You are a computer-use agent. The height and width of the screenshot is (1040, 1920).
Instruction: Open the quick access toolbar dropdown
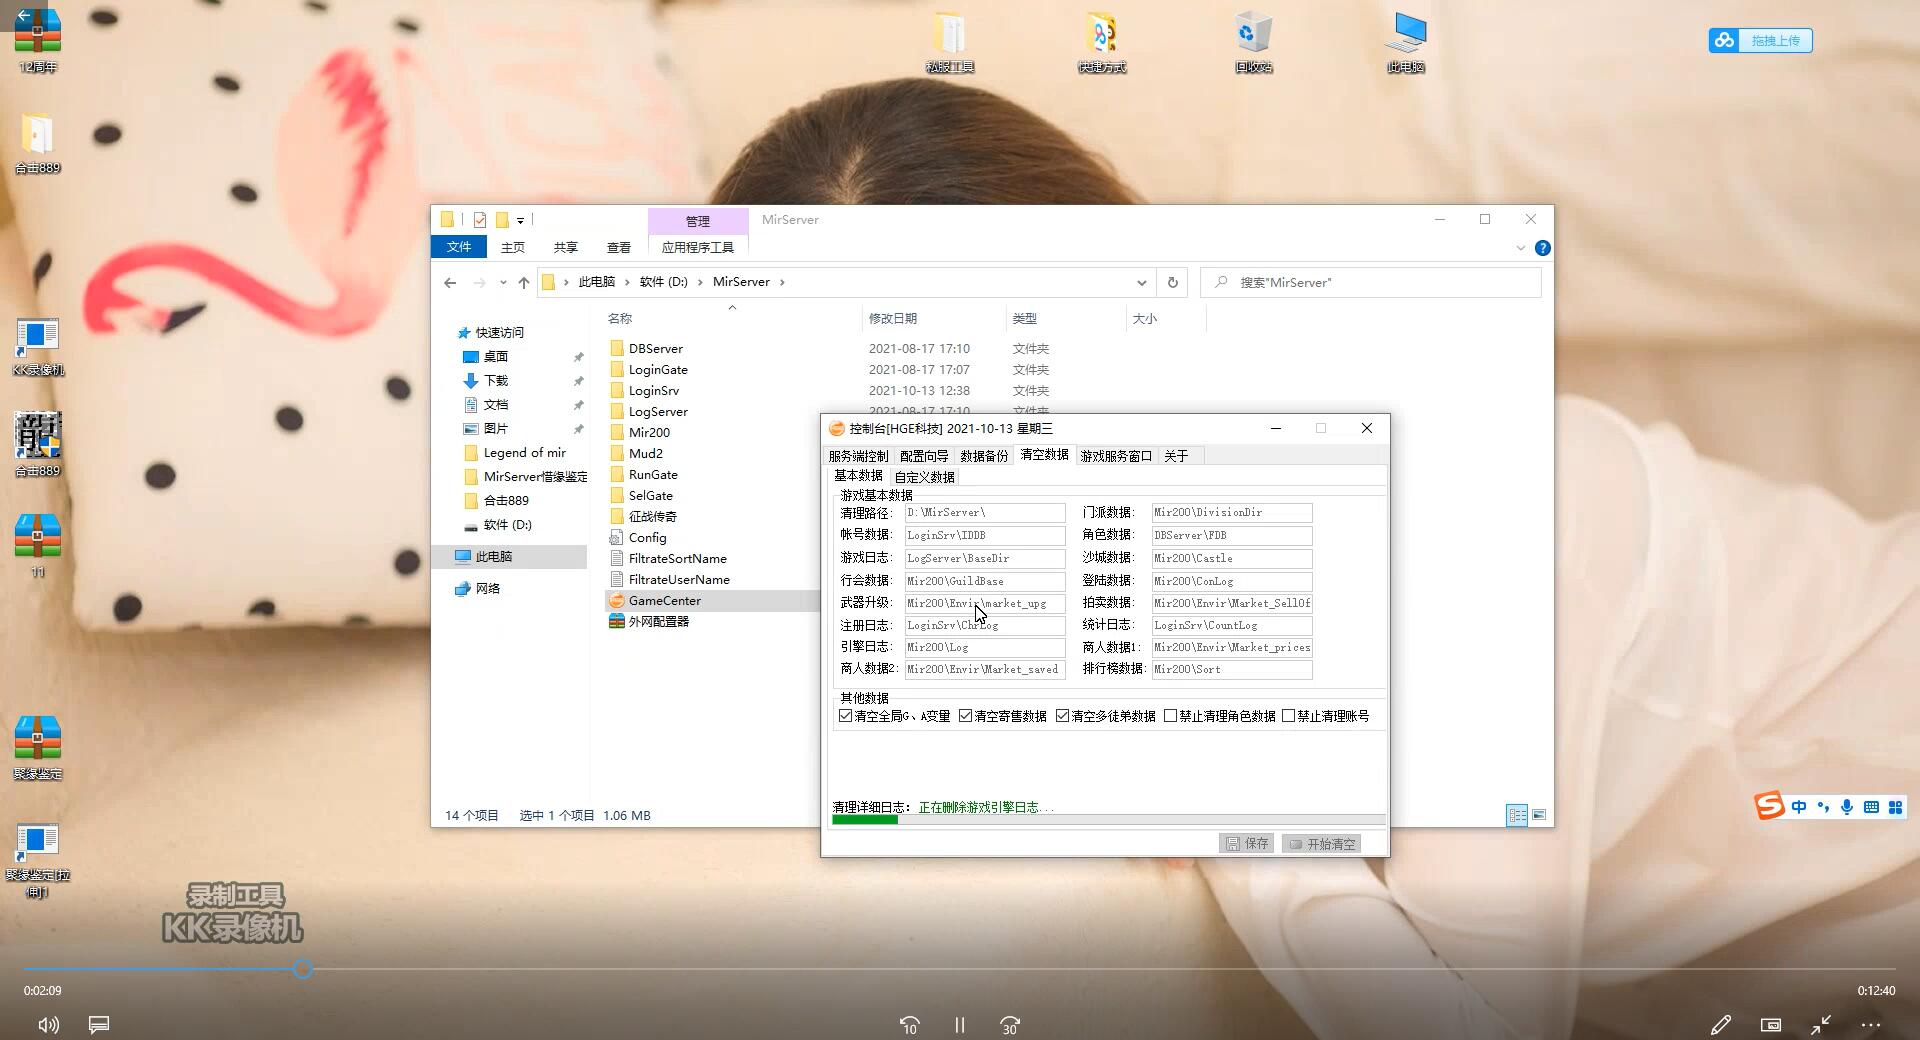[520, 220]
